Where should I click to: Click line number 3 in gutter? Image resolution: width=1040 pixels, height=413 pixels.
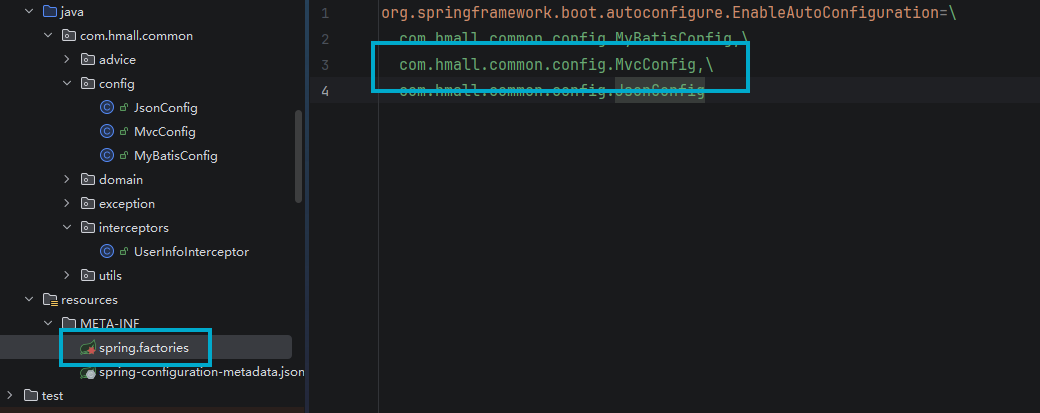324,65
